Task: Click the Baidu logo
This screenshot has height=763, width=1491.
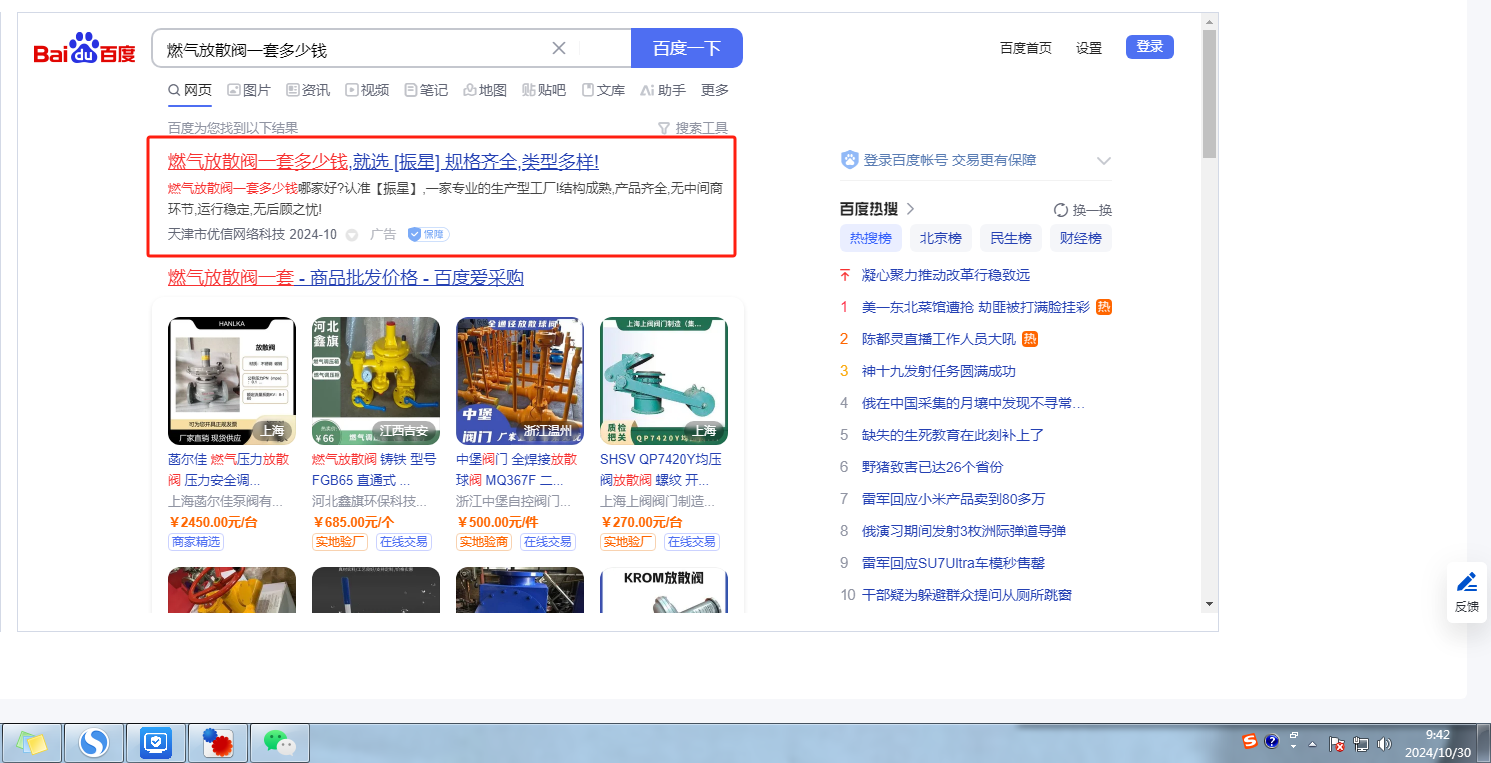Action: (84, 49)
